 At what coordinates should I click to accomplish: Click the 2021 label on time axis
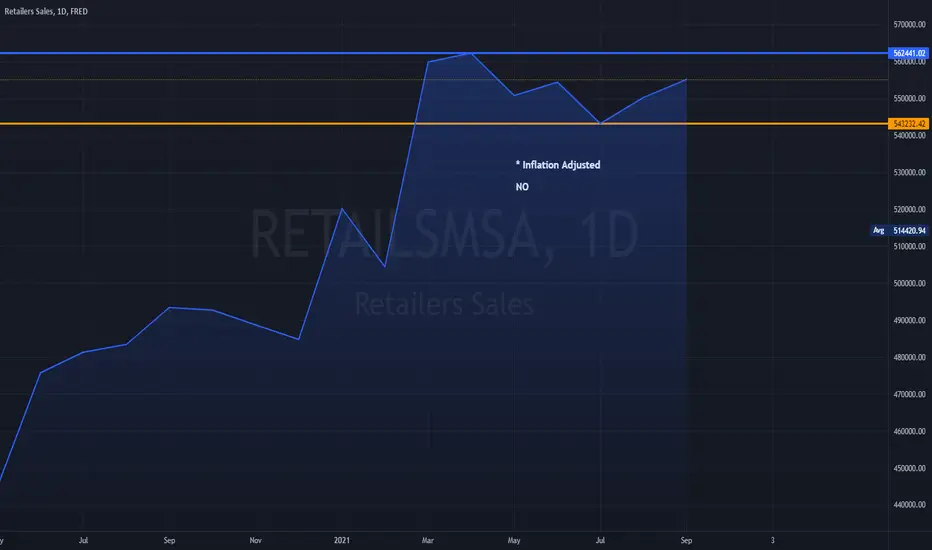(x=342, y=540)
